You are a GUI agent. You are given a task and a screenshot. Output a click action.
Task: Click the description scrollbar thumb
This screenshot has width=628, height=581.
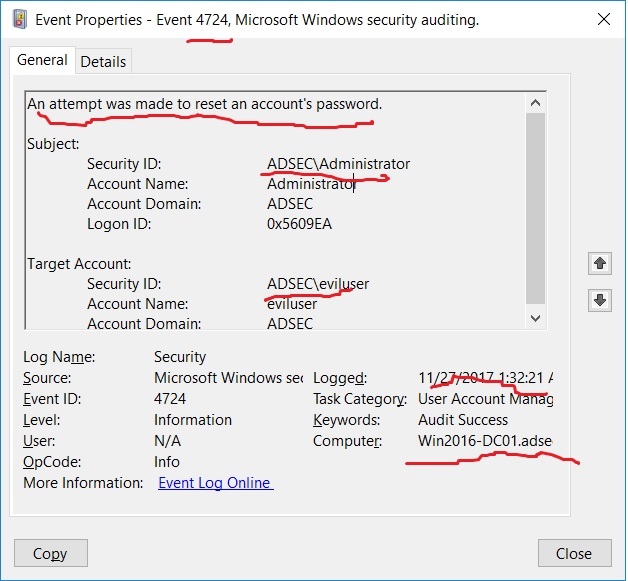536,205
